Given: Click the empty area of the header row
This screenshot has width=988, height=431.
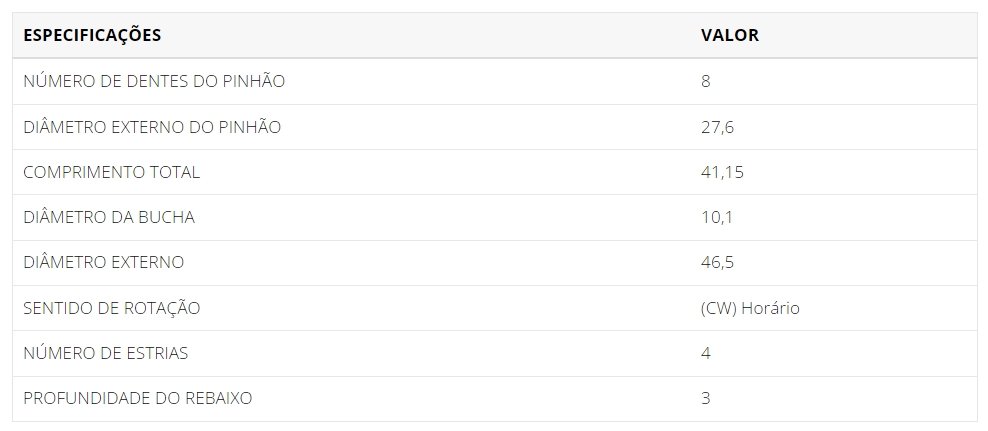Looking at the screenshot, I should tap(428, 35).
